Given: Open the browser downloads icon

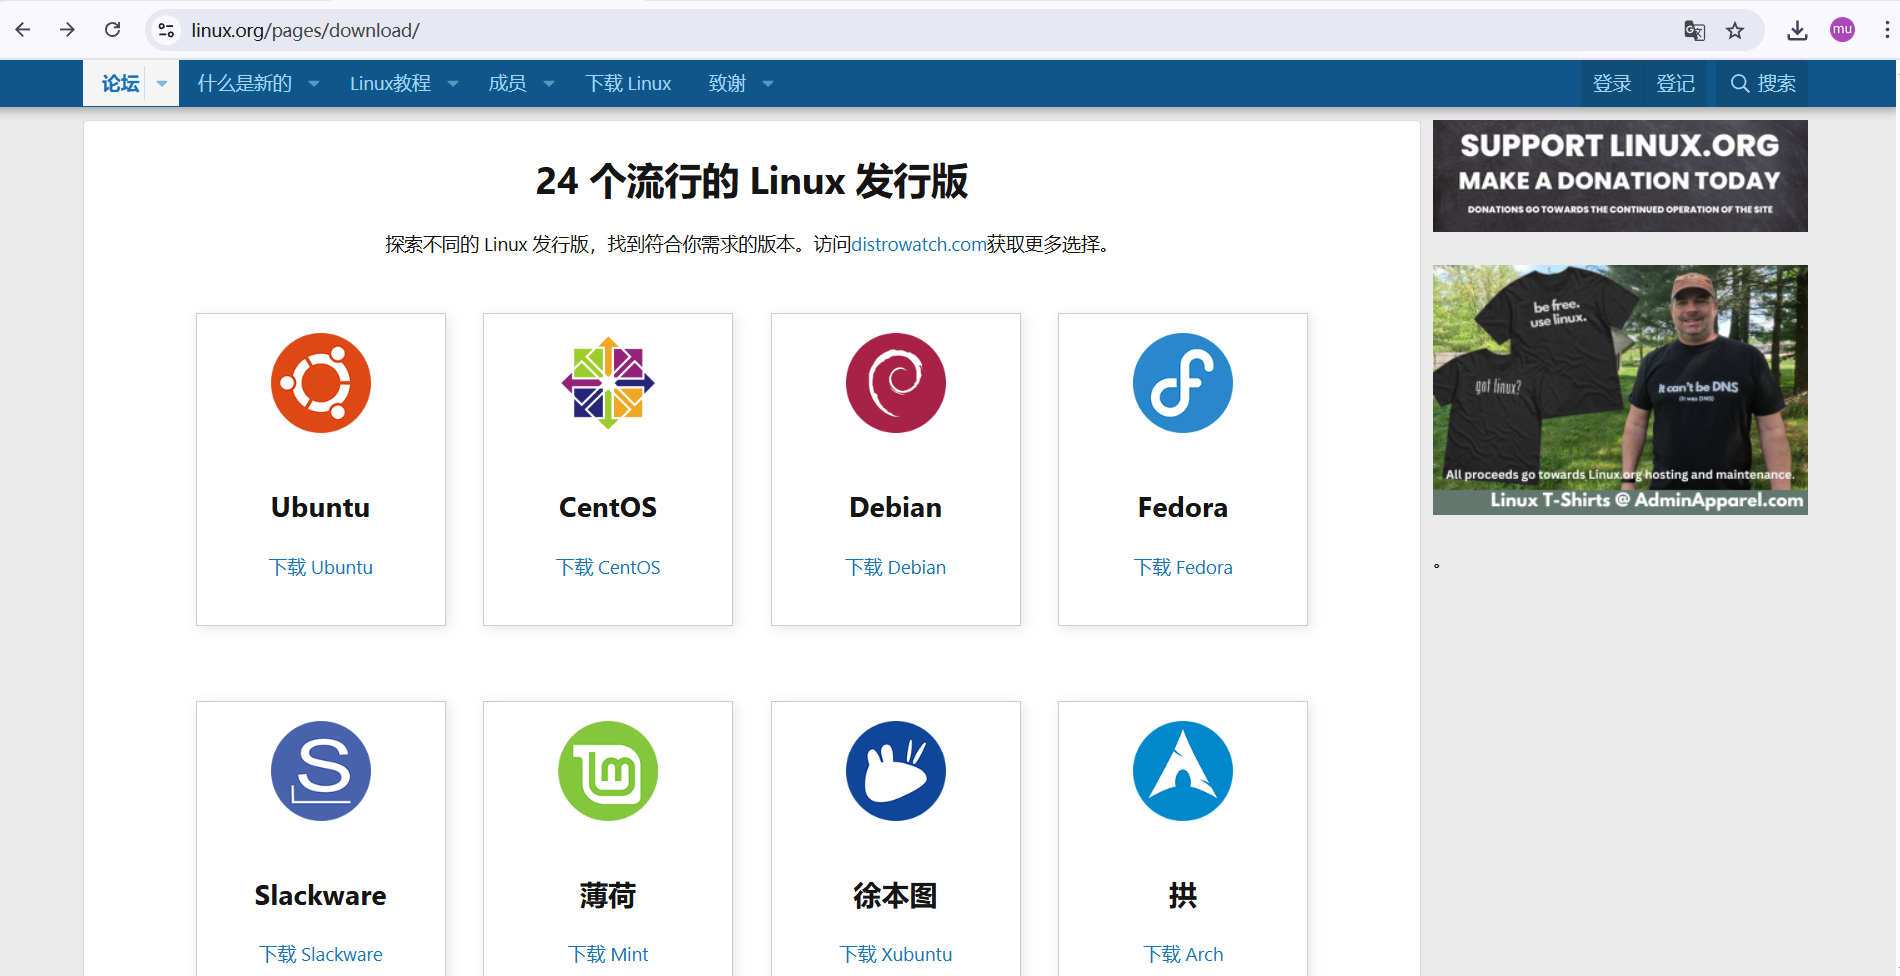Looking at the screenshot, I should [1797, 30].
